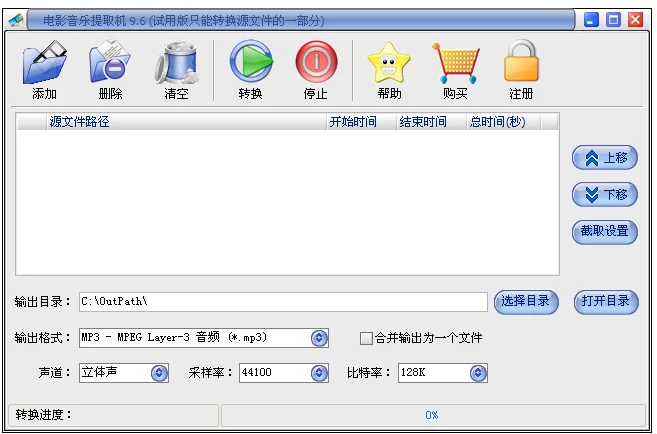Open the 比特率 128K dropdown
This screenshot has height=434, width=657.
(x=478, y=373)
